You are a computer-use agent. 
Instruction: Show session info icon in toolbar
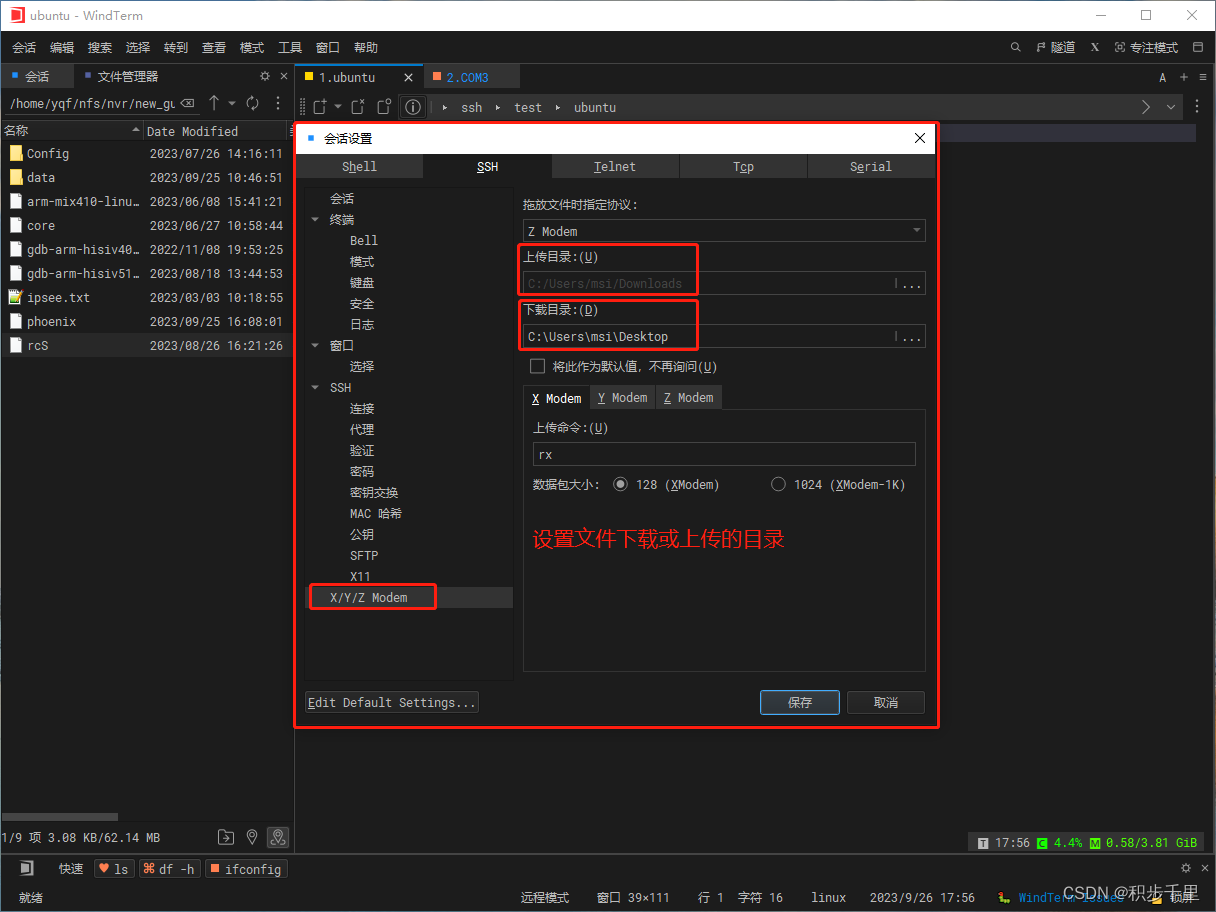(413, 107)
